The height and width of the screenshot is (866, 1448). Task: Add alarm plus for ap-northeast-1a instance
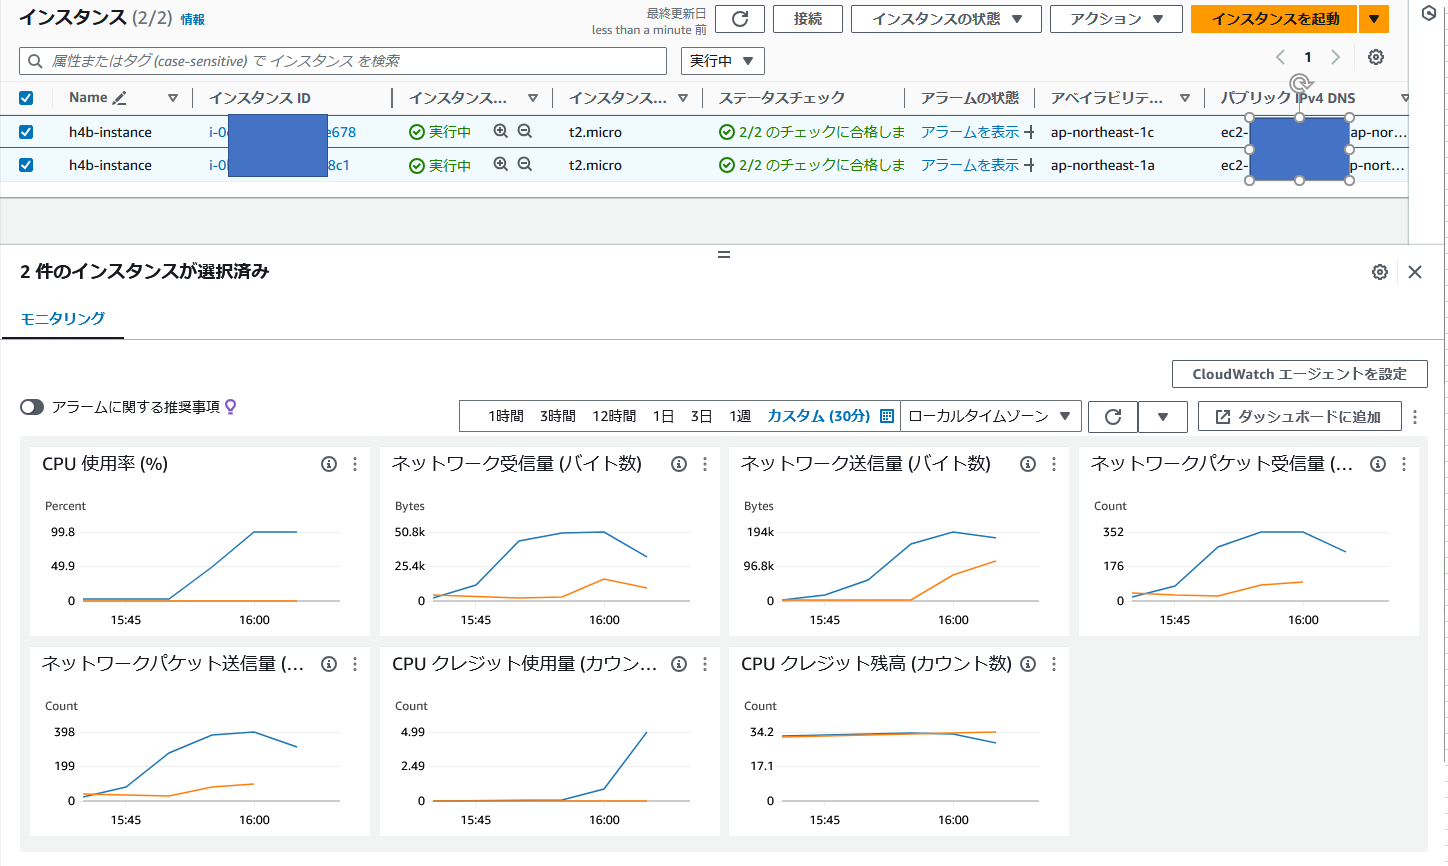point(1029,165)
